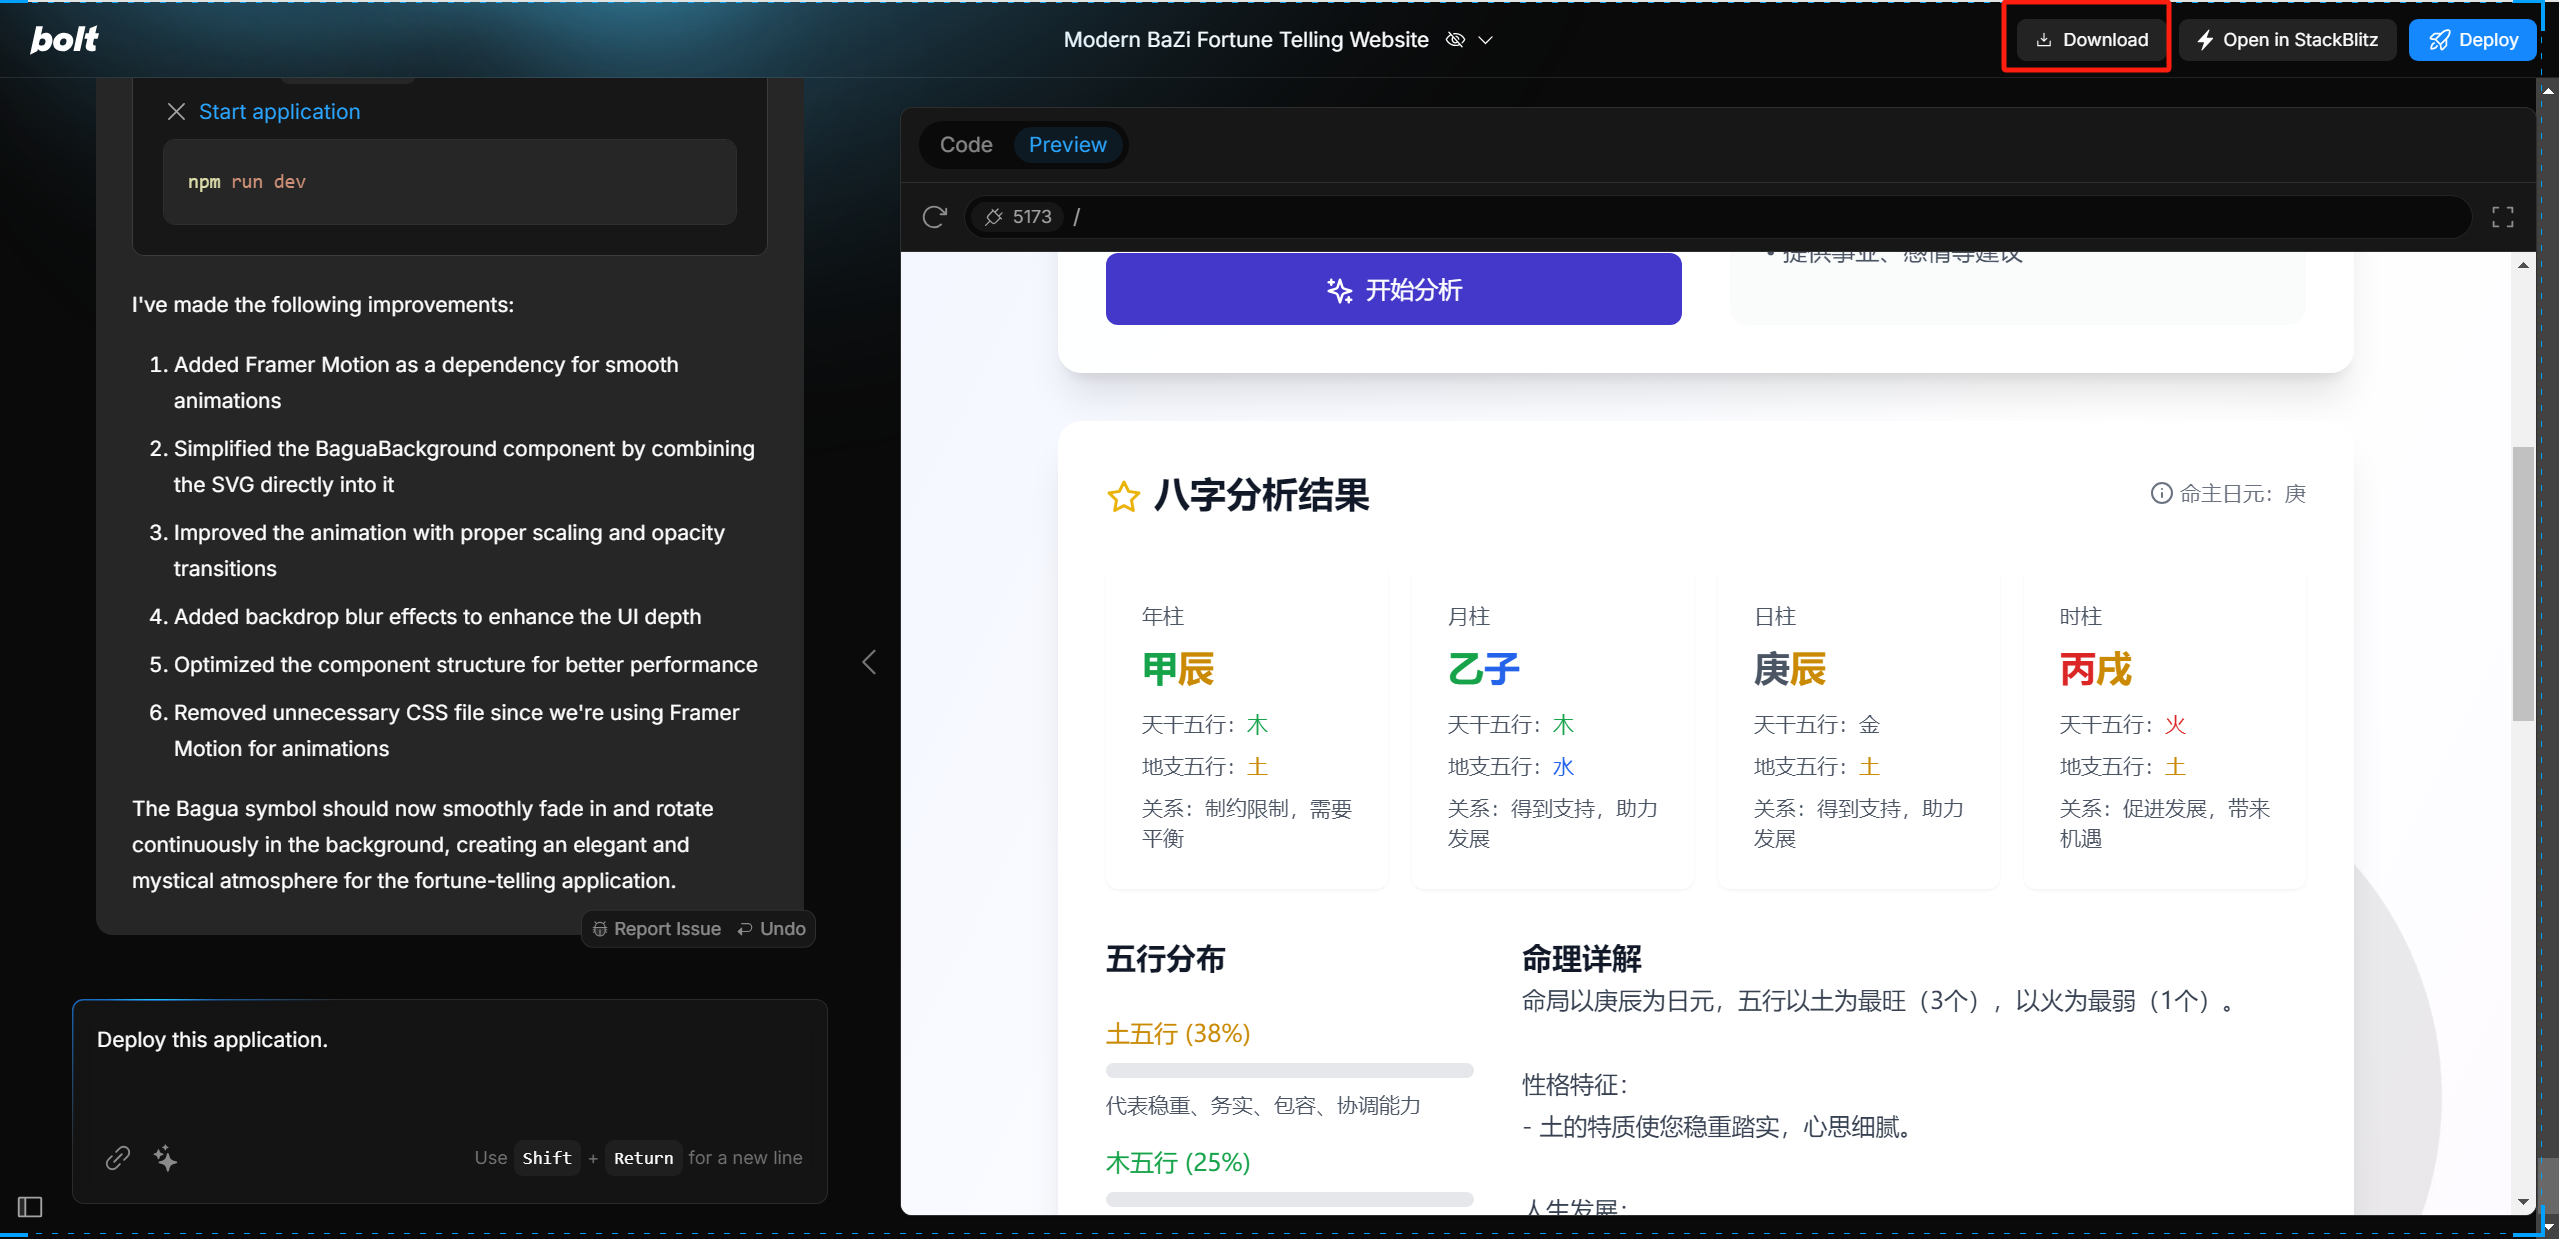Open the project title dropdown chevron
This screenshot has height=1239, width=2559.
1486,40
